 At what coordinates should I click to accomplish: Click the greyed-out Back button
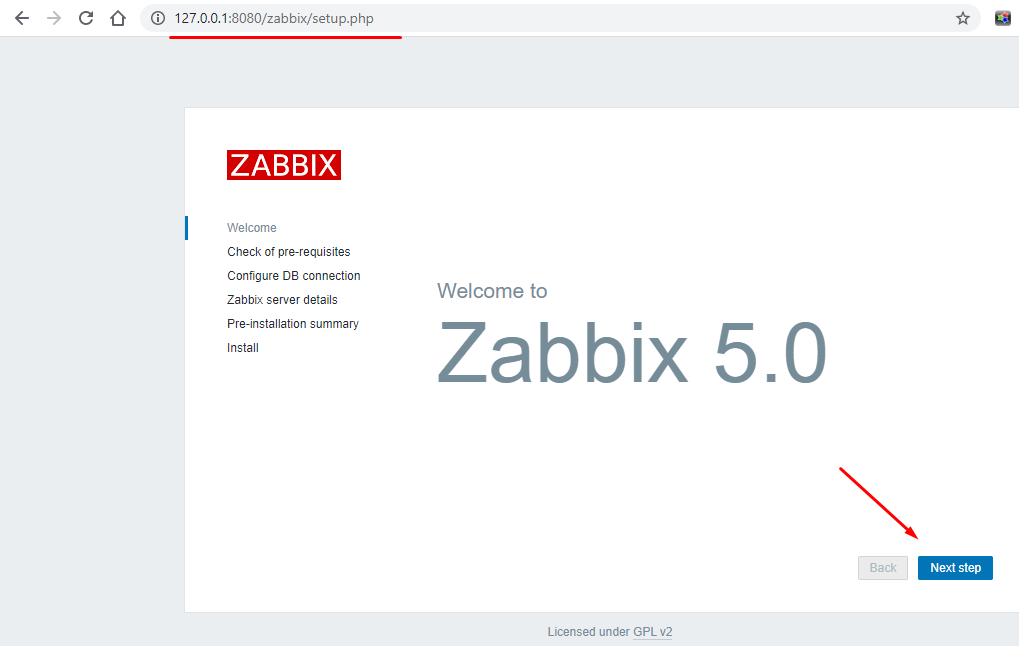coord(883,568)
